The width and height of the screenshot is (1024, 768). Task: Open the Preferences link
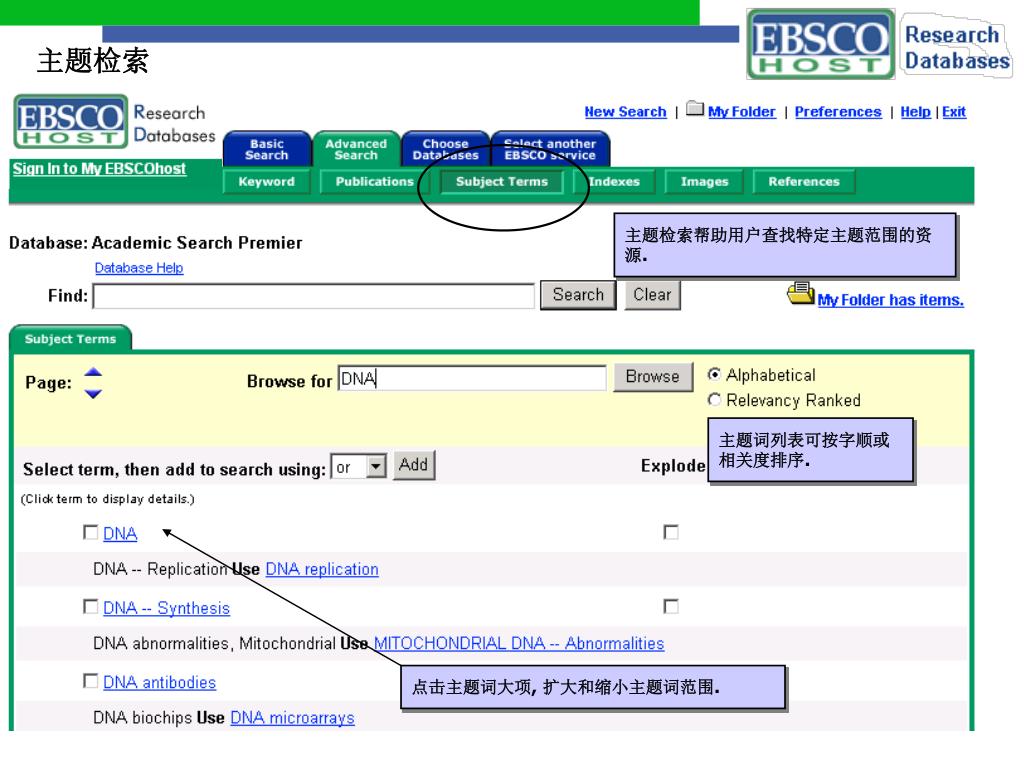coord(838,112)
